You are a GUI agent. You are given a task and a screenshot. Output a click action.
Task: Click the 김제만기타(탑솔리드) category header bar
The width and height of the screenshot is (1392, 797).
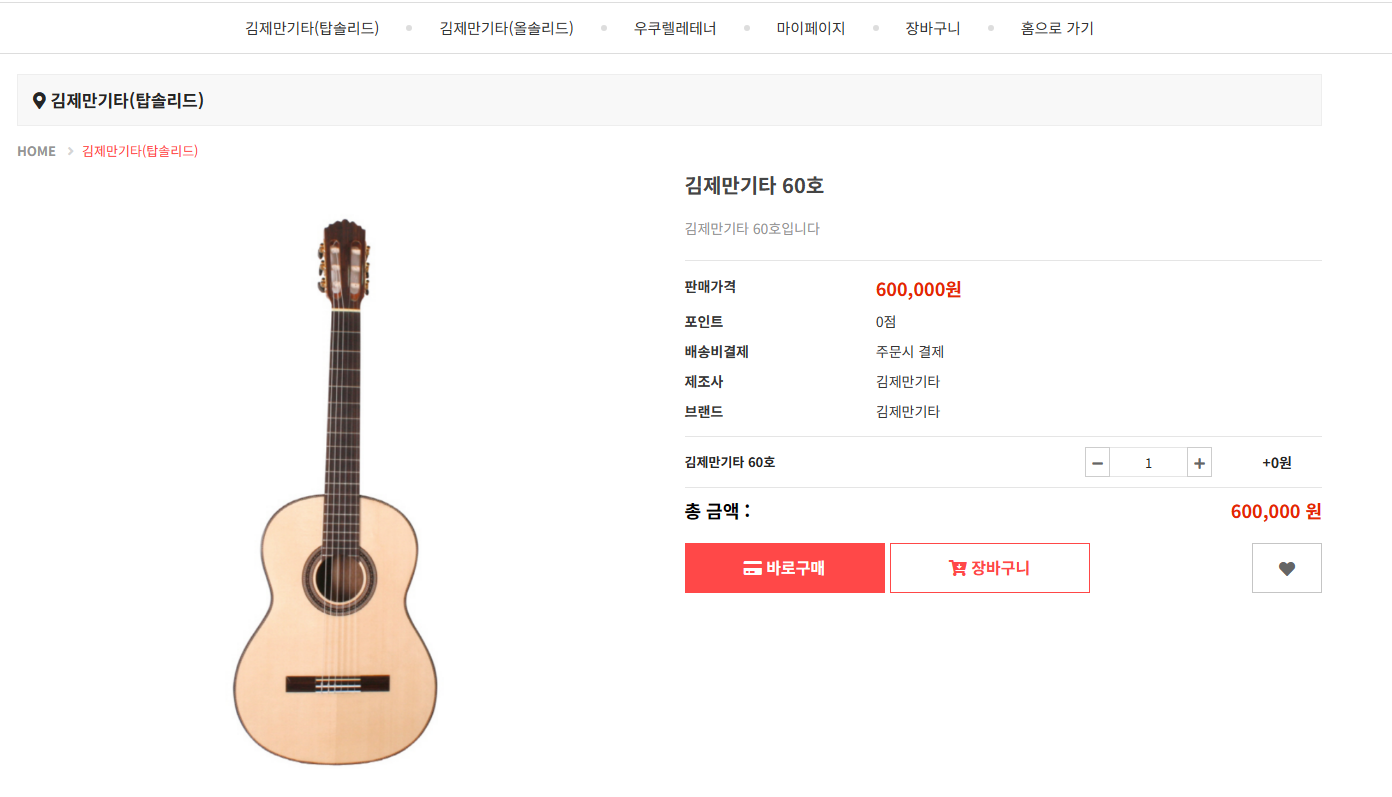point(668,100)
